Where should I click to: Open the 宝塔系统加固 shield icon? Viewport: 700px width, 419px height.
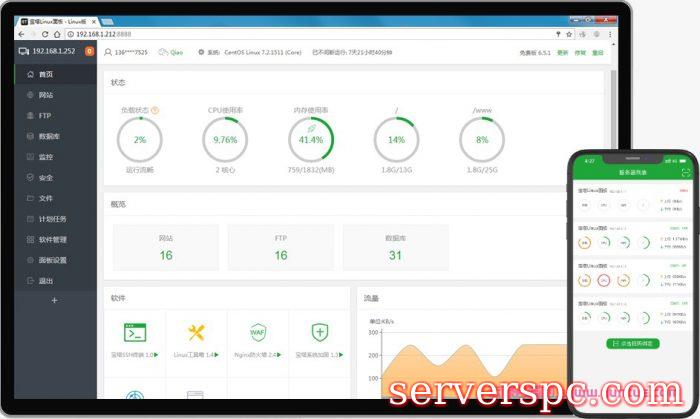click(x=319, y=332)
